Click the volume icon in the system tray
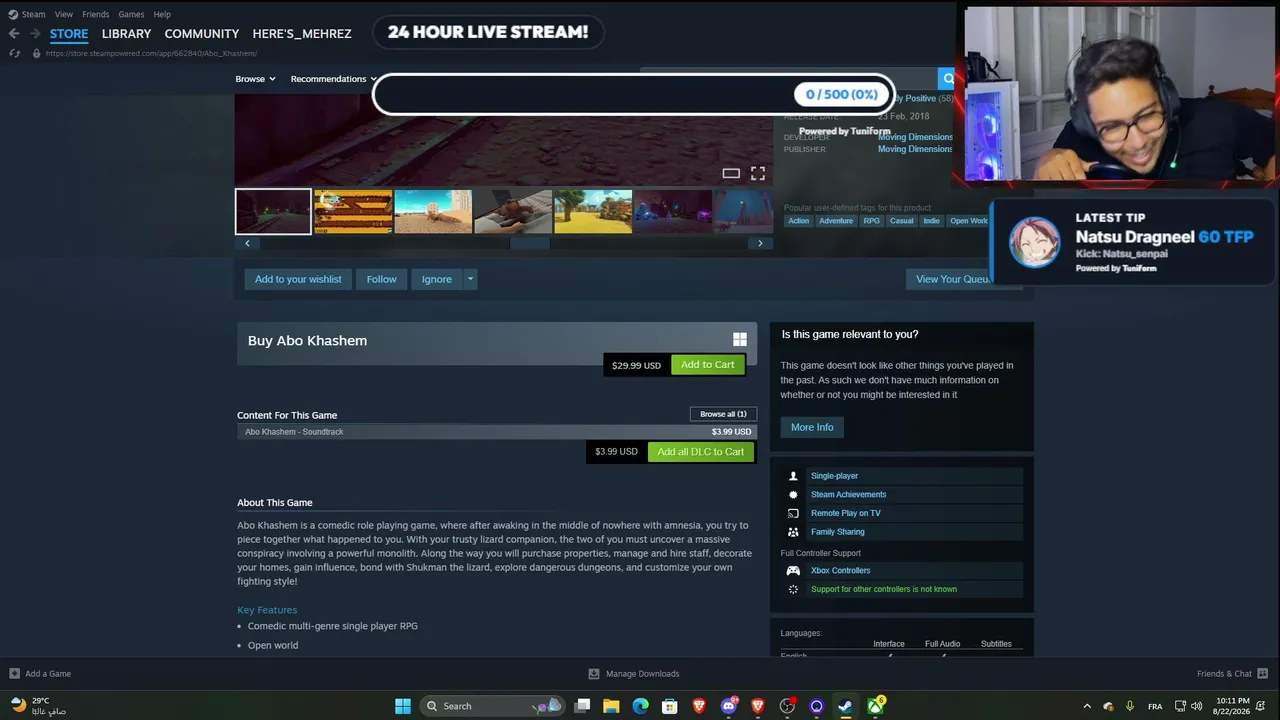 click(1197, 706)
